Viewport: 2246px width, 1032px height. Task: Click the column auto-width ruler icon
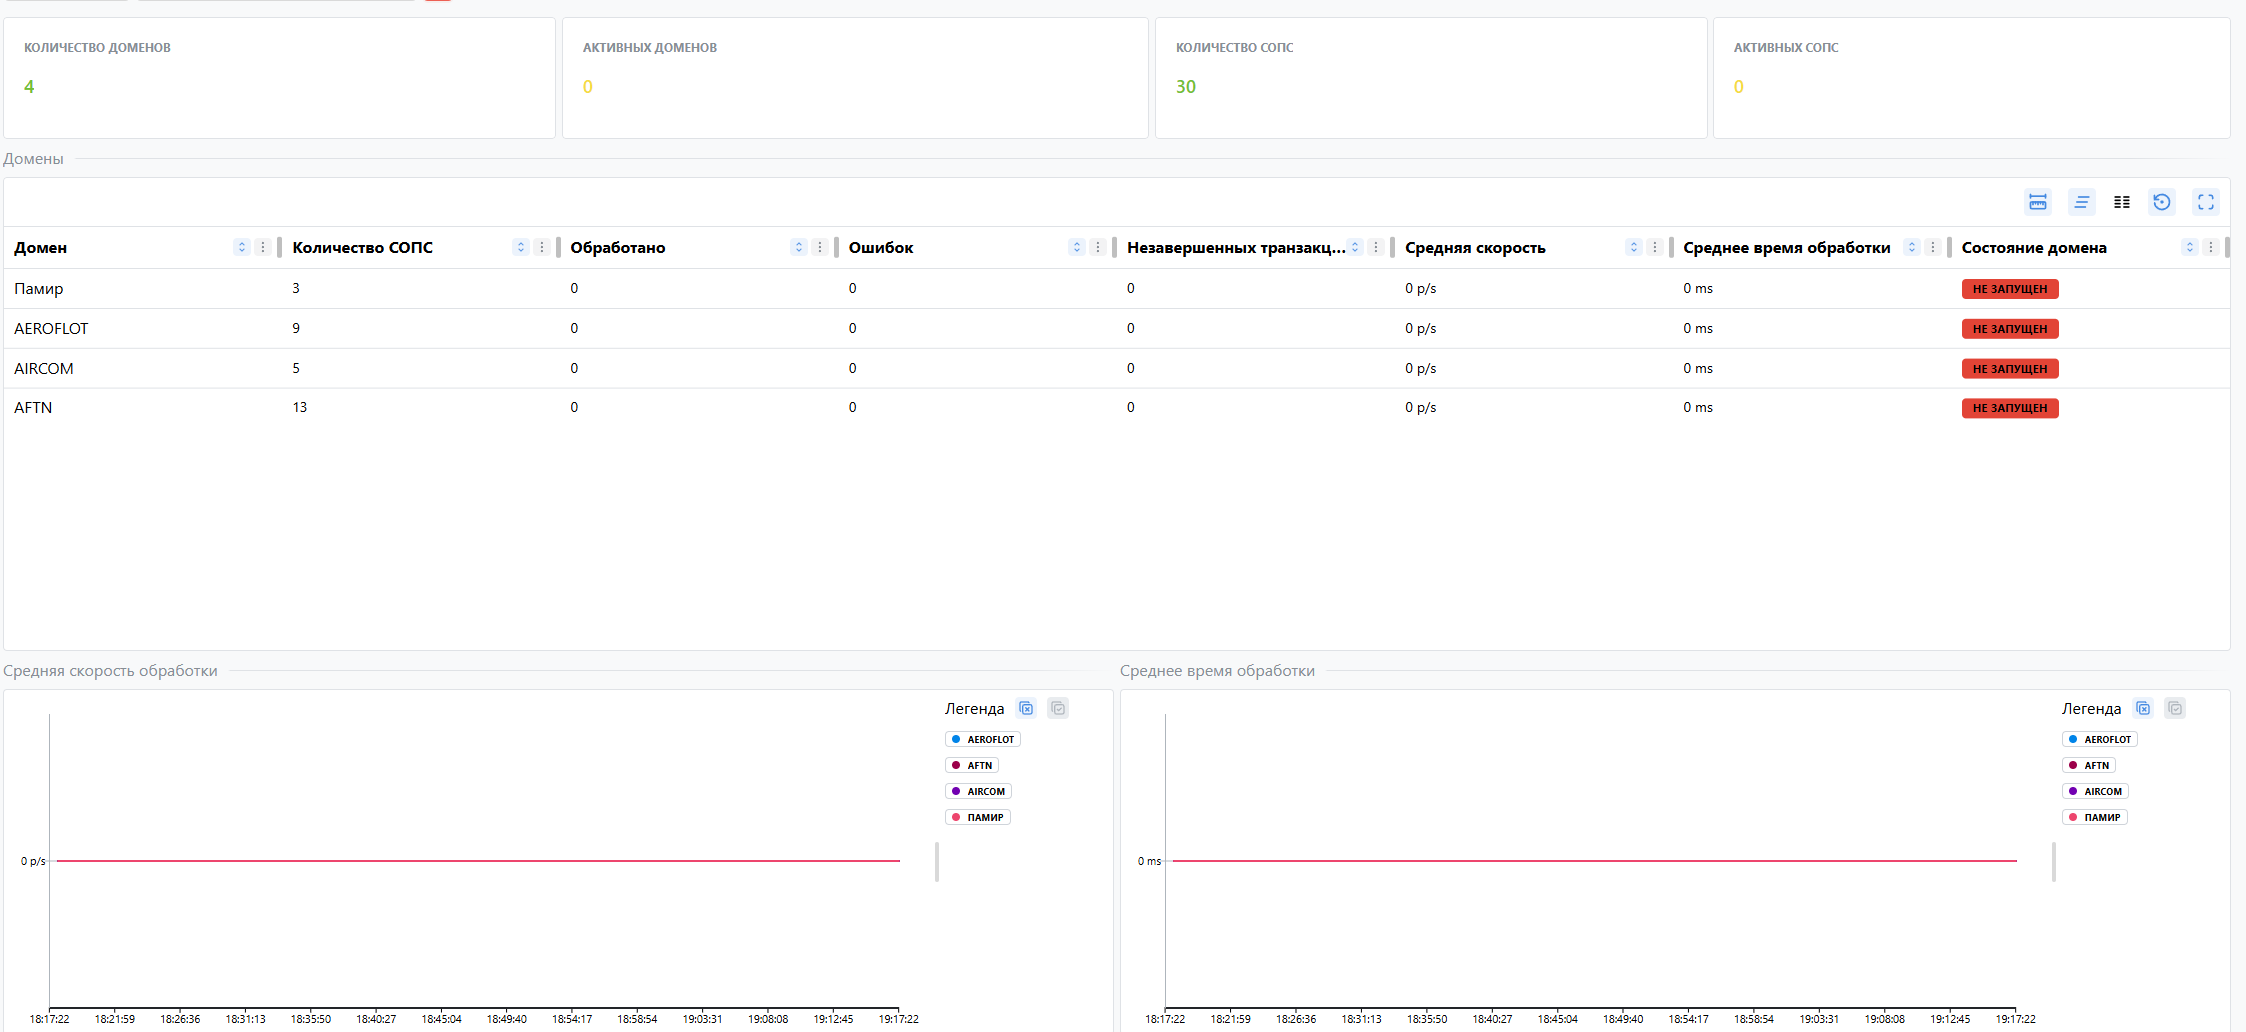[x=2037, y=202]
